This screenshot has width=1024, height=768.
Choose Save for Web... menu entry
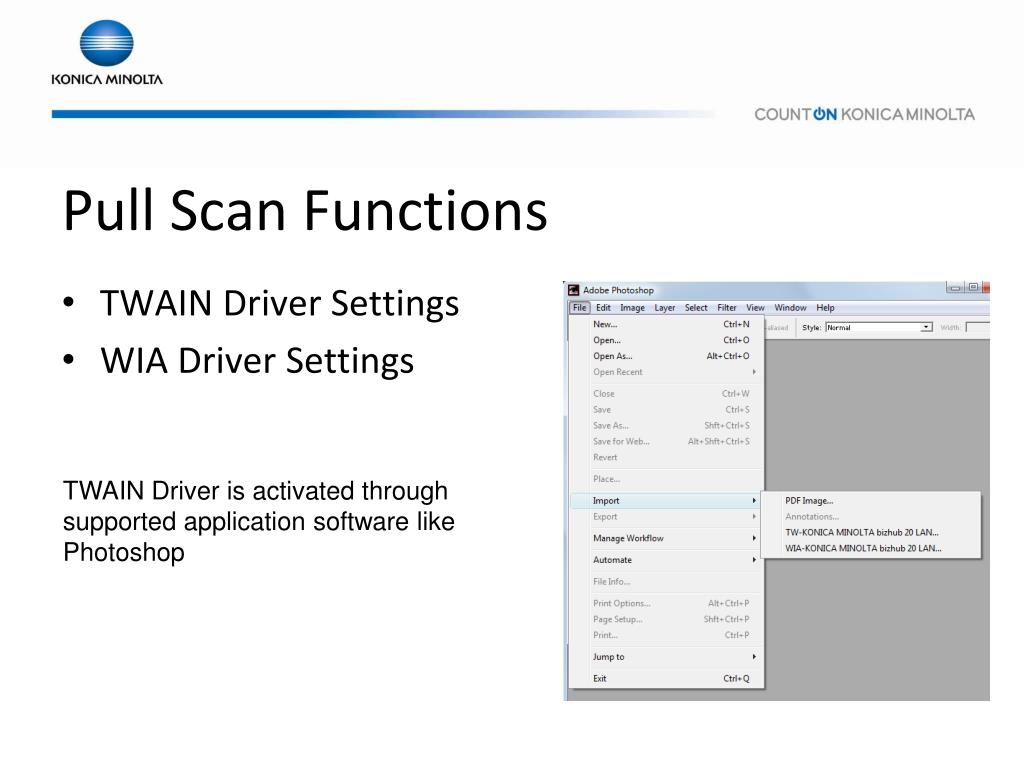[x=667, y=441]
